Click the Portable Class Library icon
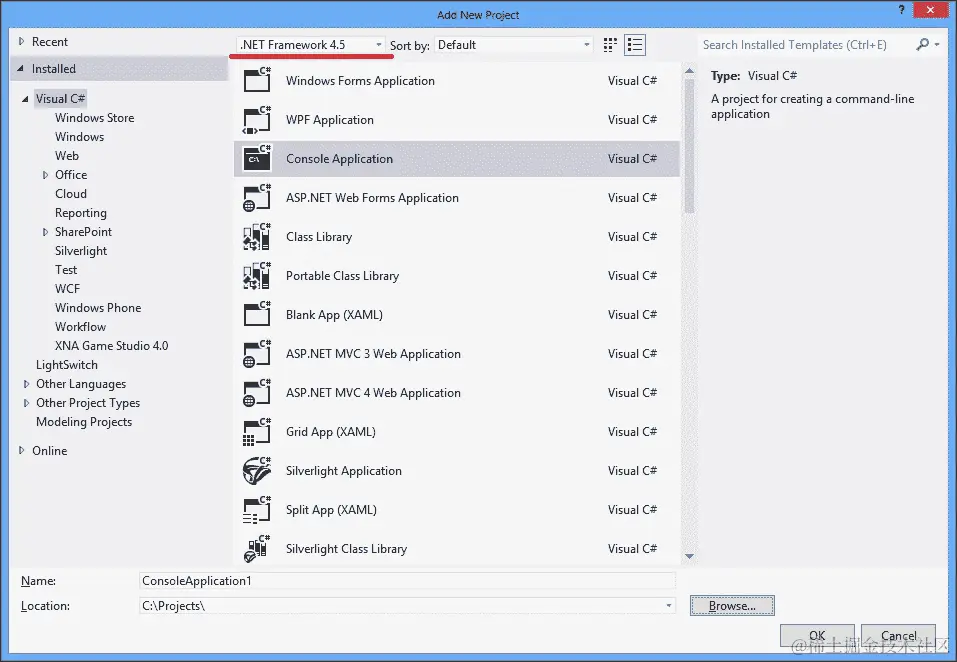The image size is (957, 662). pos(257,276)
